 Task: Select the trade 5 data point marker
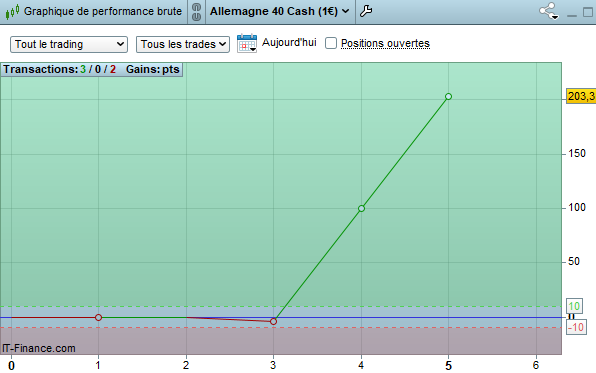pos(448,97)
